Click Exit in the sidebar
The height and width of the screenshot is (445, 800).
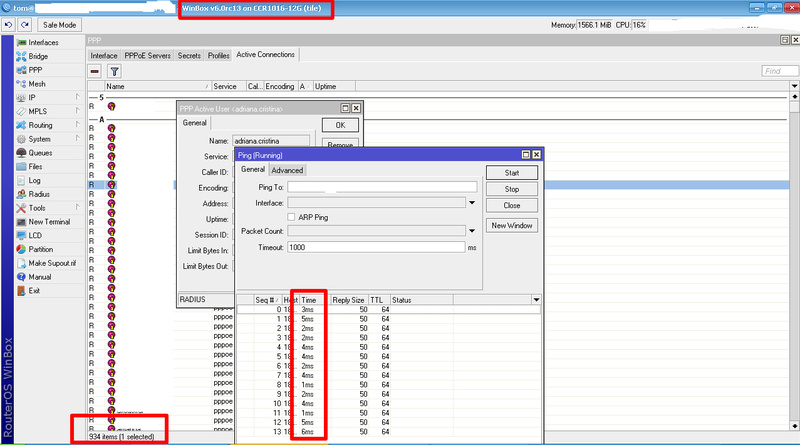[34, 290]
